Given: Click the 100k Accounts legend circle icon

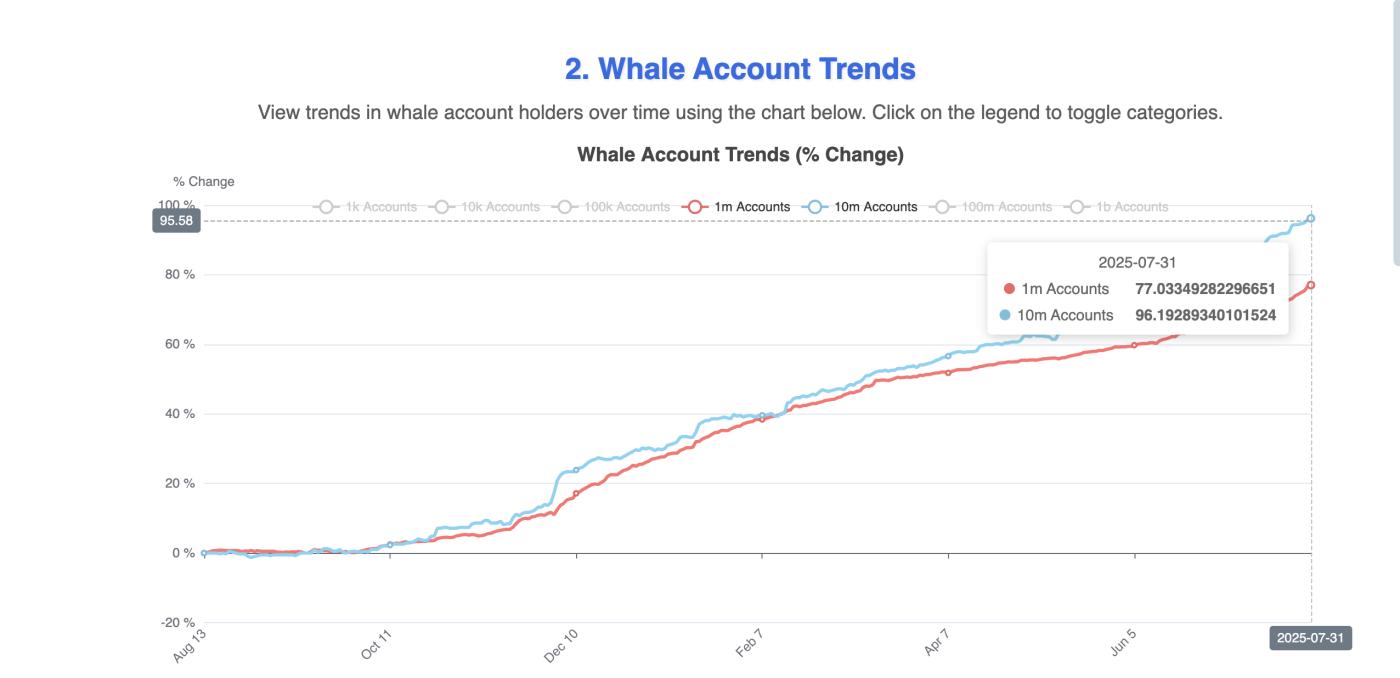Looking at the screenshot, I should 563,206.
